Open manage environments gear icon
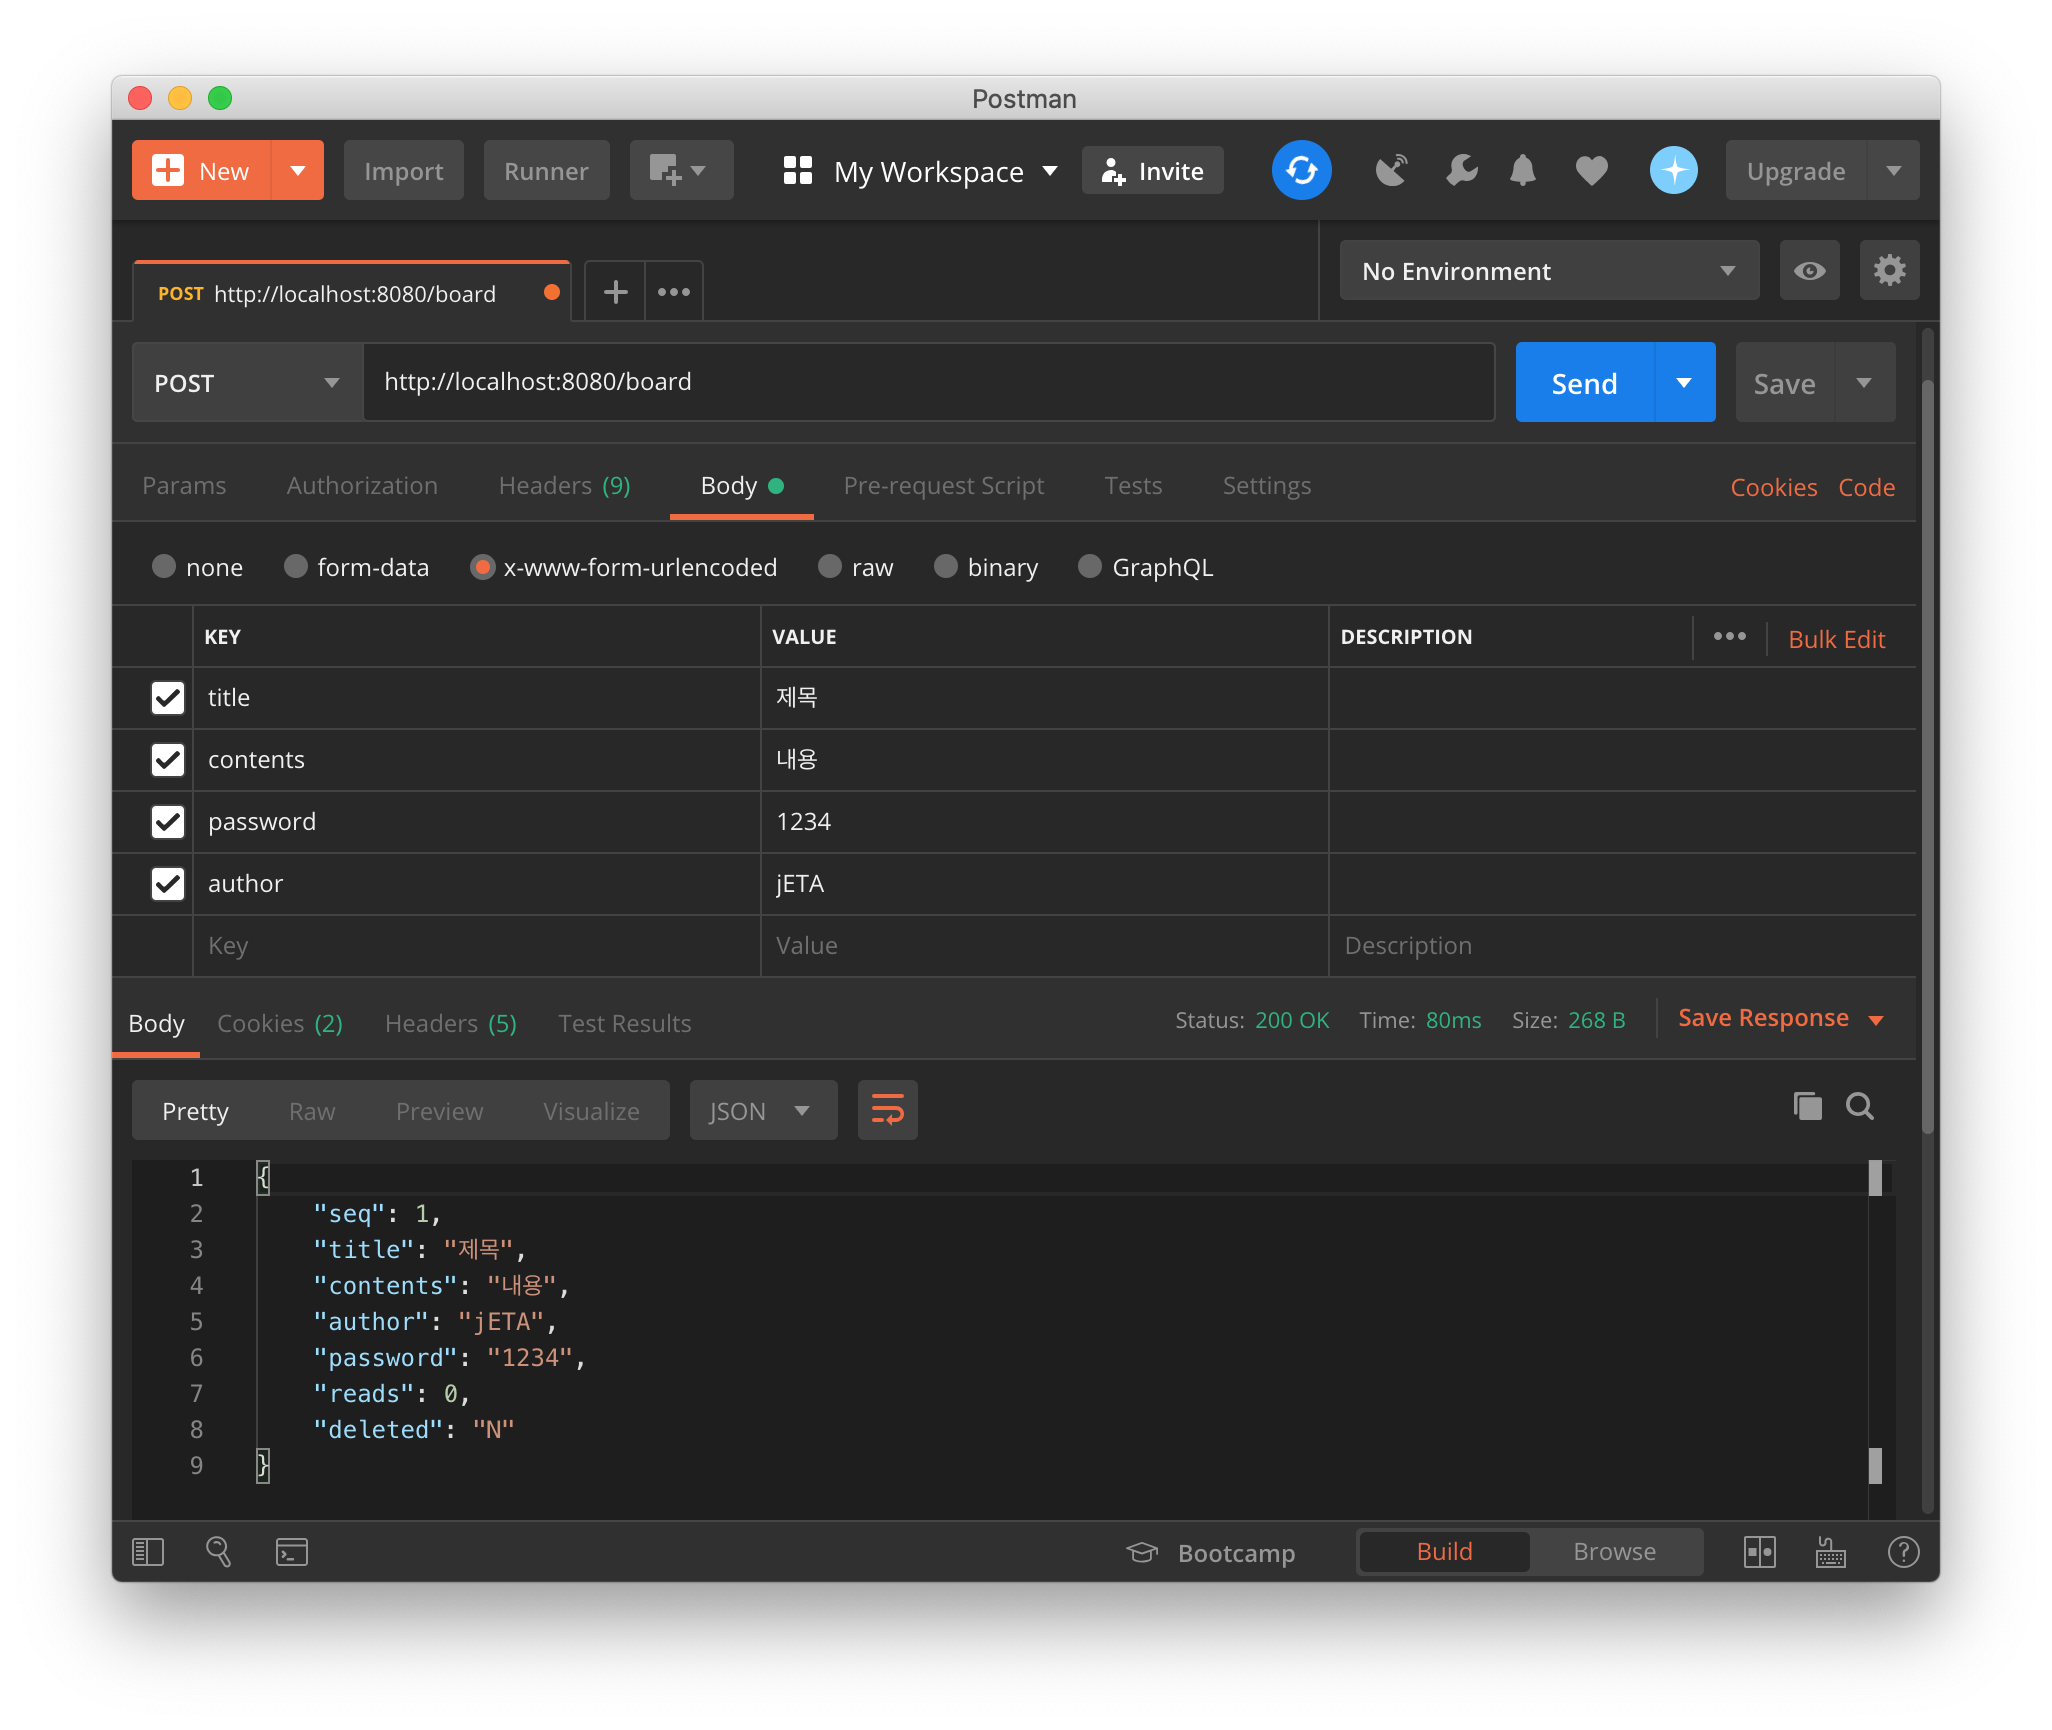This screenshot has width=2052, height=1730. point(1888,271)
